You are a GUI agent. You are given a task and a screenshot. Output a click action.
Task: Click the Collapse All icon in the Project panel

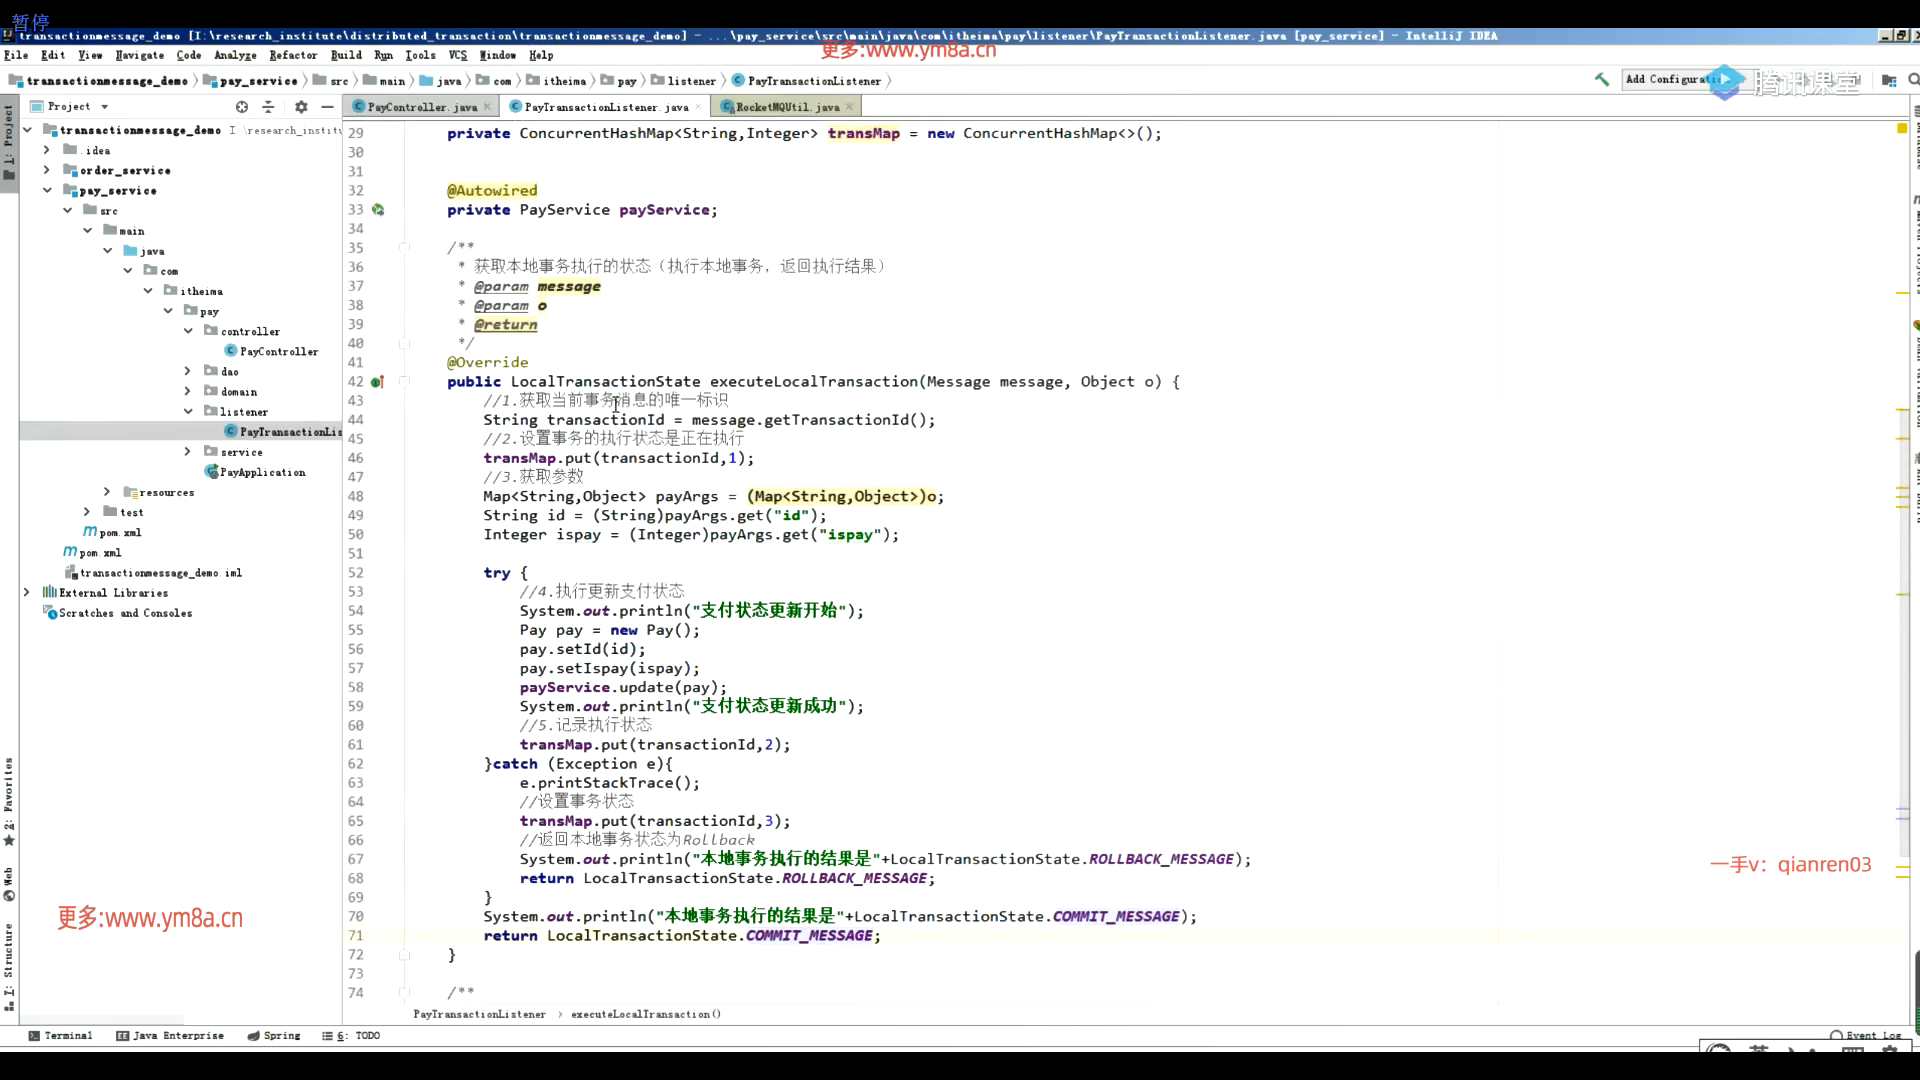click(x=268, y=106)
